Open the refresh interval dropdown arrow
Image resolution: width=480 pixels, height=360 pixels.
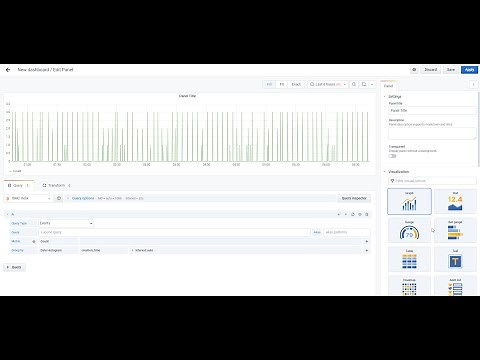372,84
